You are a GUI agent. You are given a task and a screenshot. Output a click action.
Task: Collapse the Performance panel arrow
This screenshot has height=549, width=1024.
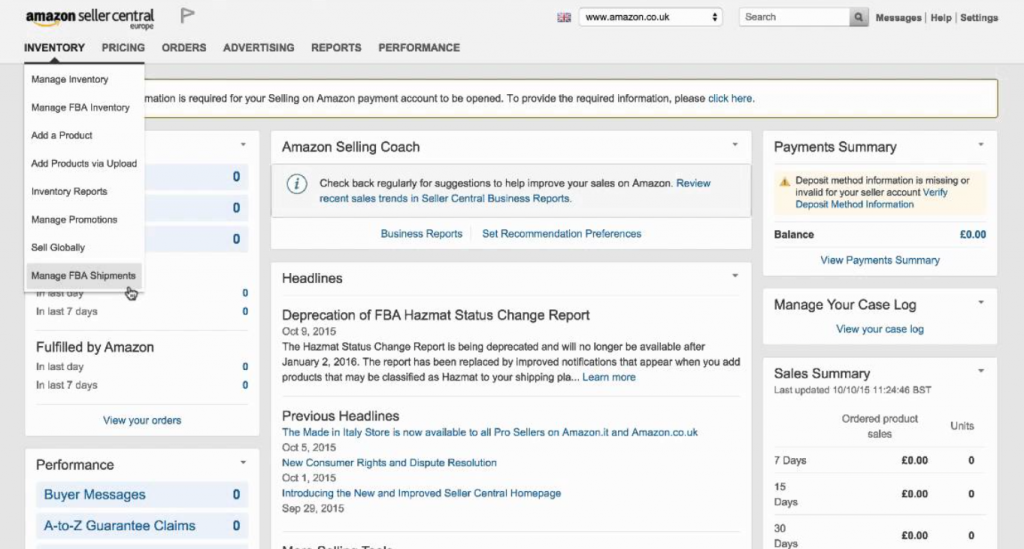pos(243,463)
